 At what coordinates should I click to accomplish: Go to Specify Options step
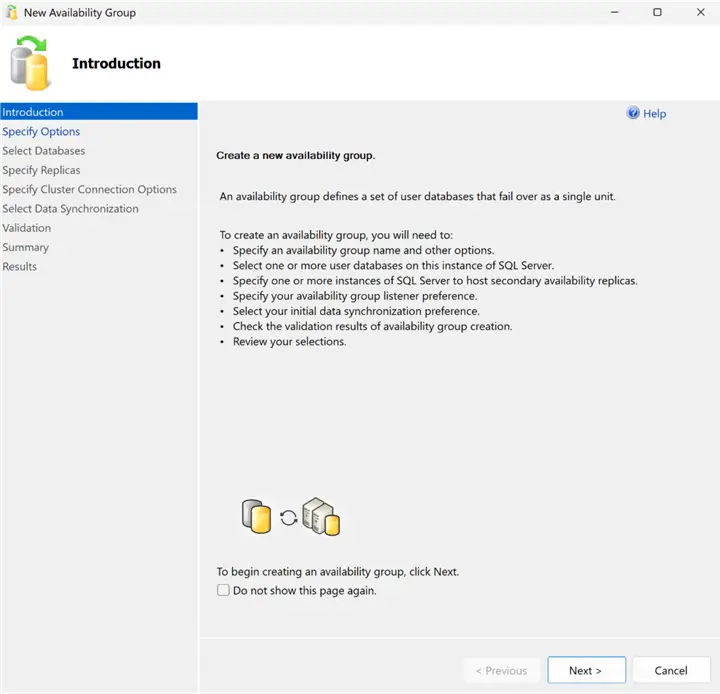point(41,131)
